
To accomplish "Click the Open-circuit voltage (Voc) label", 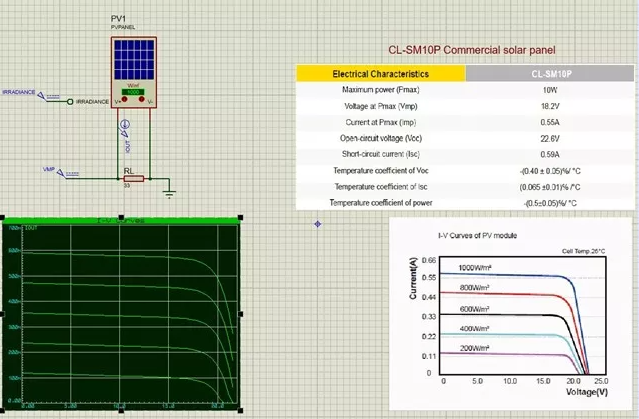I will [x=381, y=138].
